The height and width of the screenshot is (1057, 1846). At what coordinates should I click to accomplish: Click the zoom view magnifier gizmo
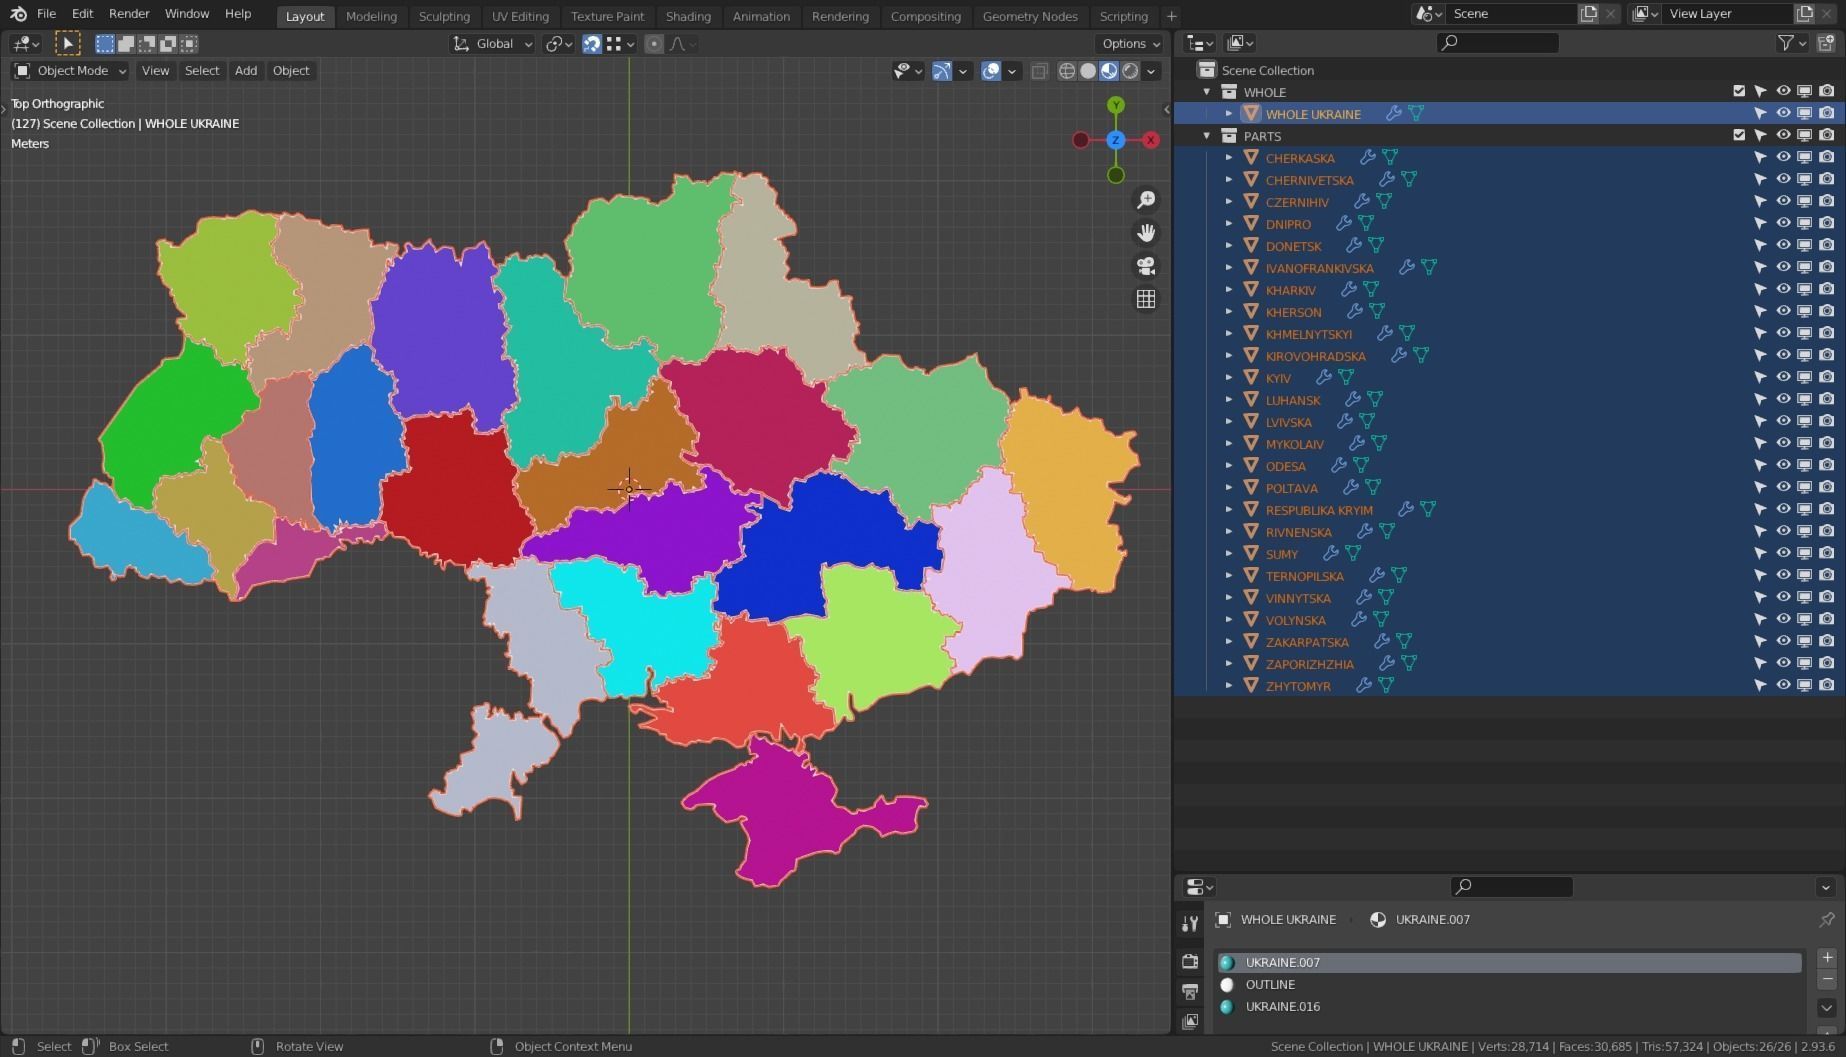point(1146,200)
